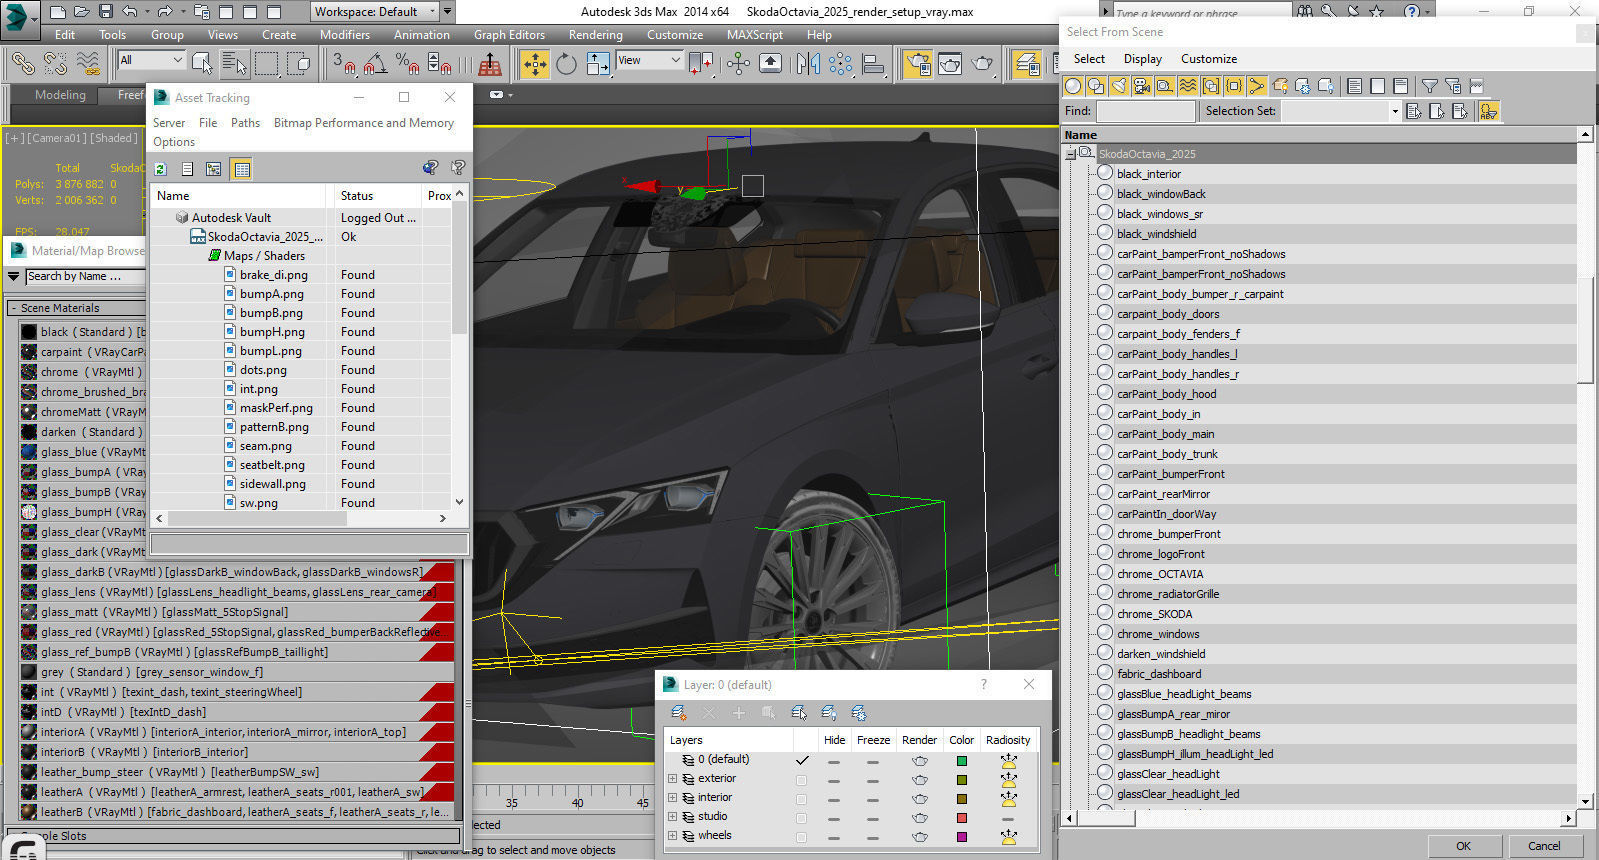Toggle Hide for the exterior layer

point(834,780)
